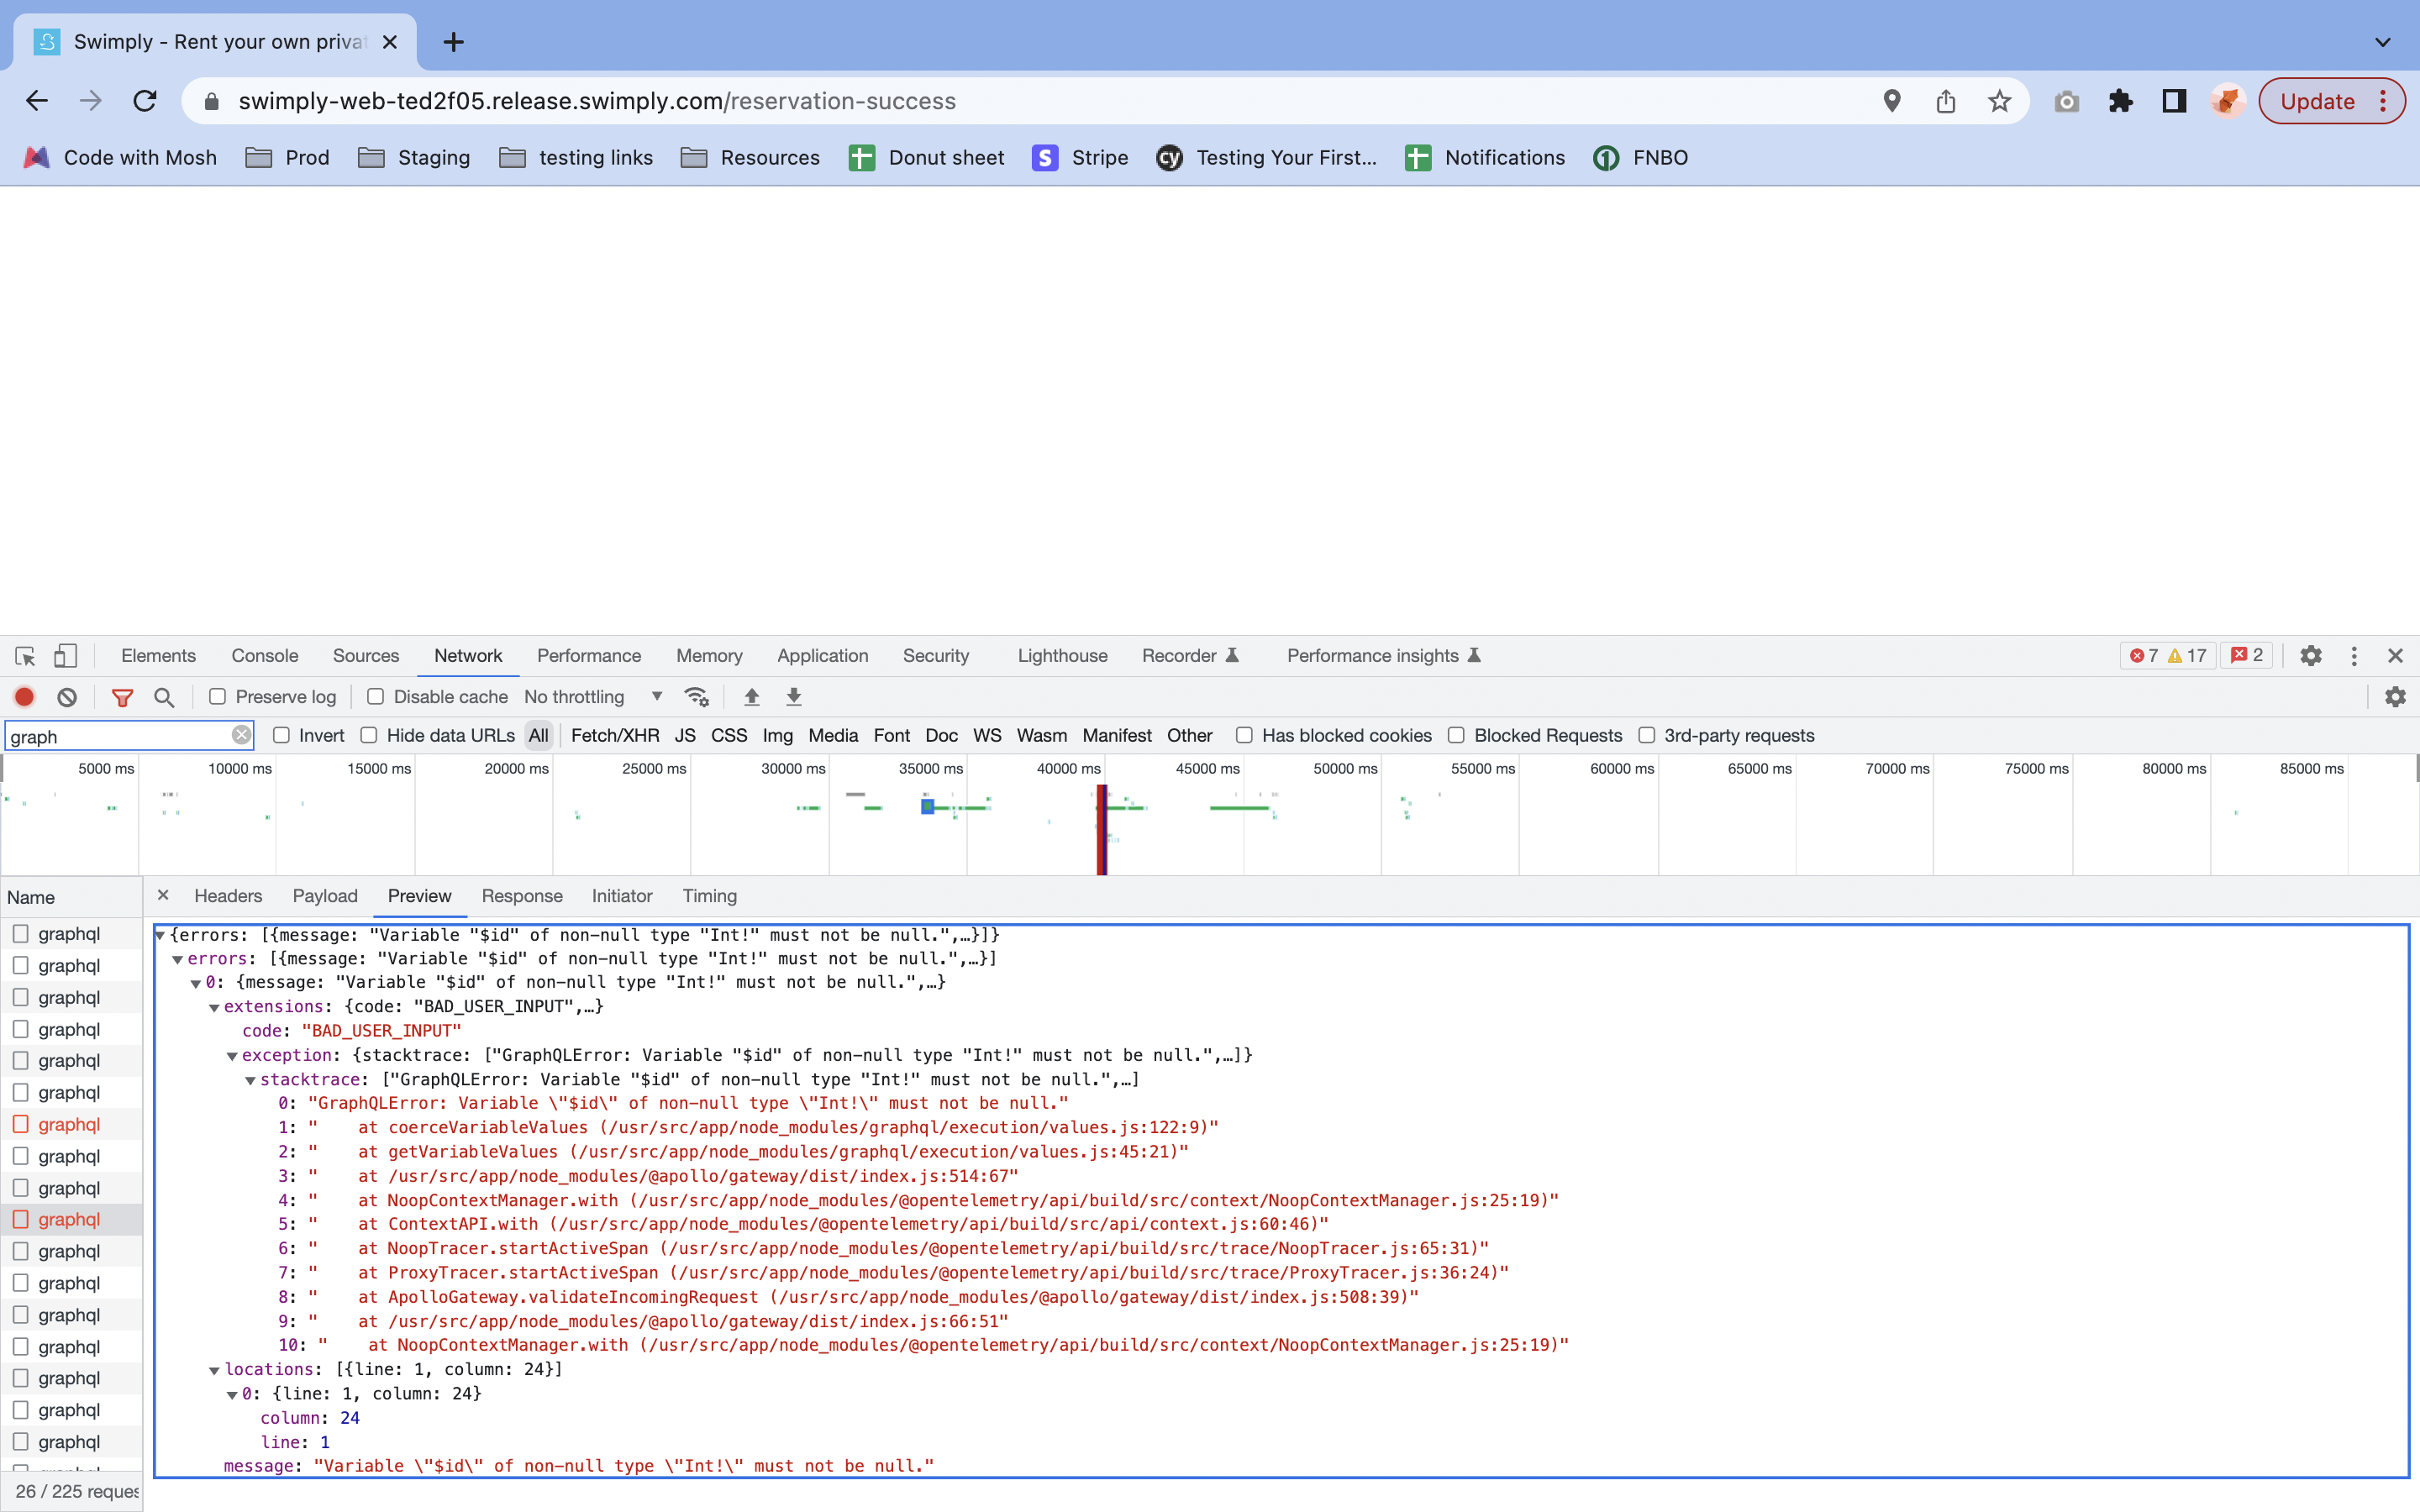The height and width of the screenshot is (1512, 2420).
Task: Click the export HAR download icon
Action: (794, 697)
